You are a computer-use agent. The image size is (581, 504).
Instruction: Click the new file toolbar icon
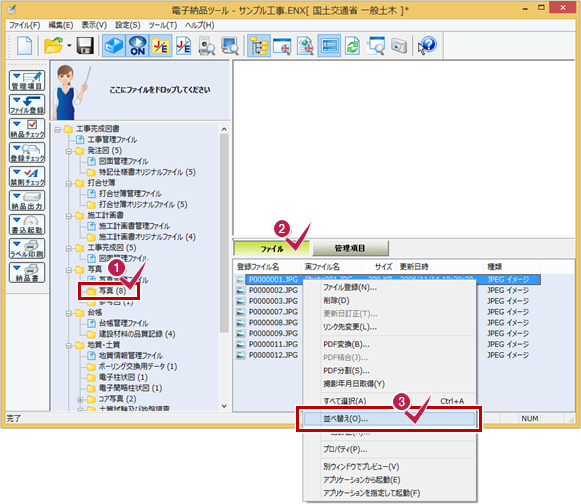coord(24,46)
